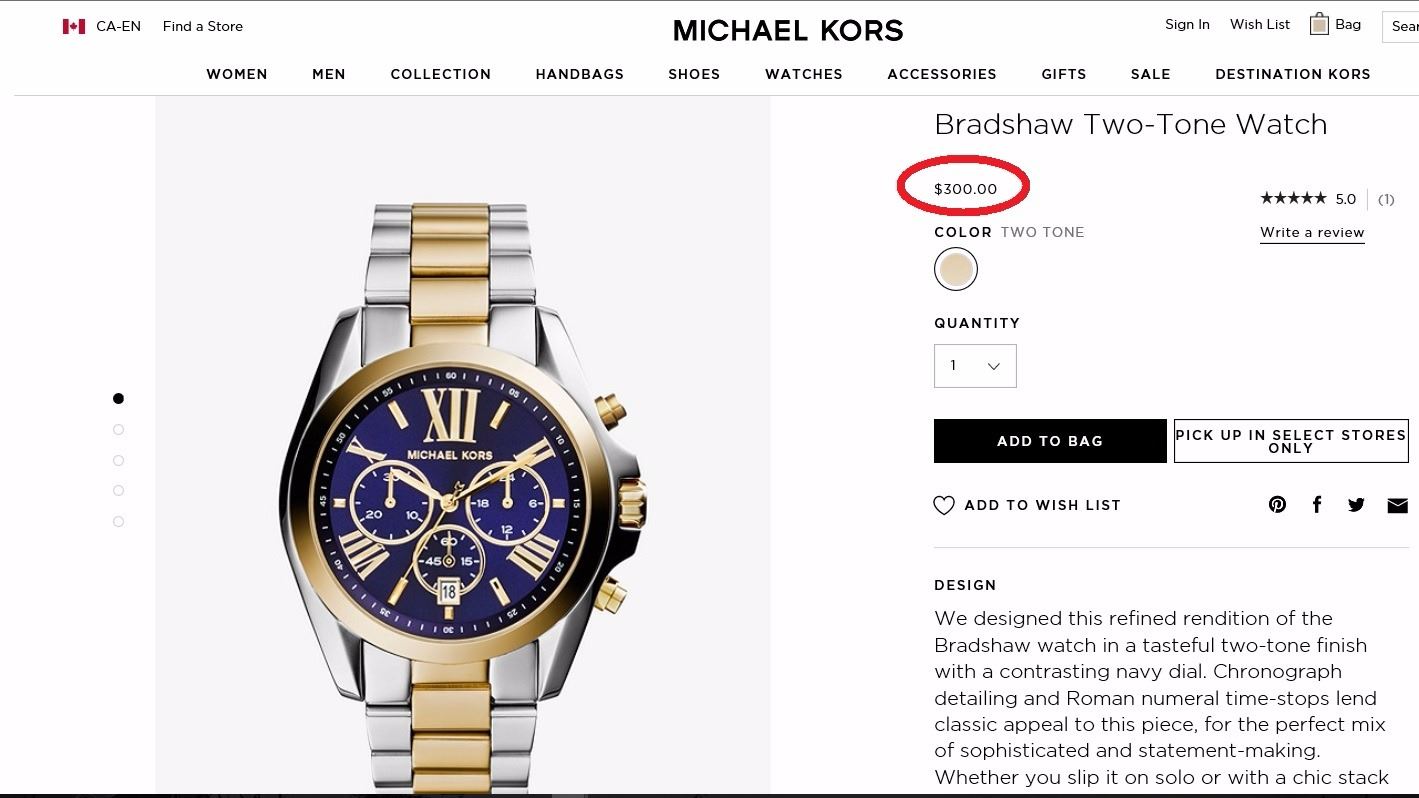The width and height of the screenshot is (1419, 798).
Task: Select the Two Tone color swatch
Action: click(956, 270)
